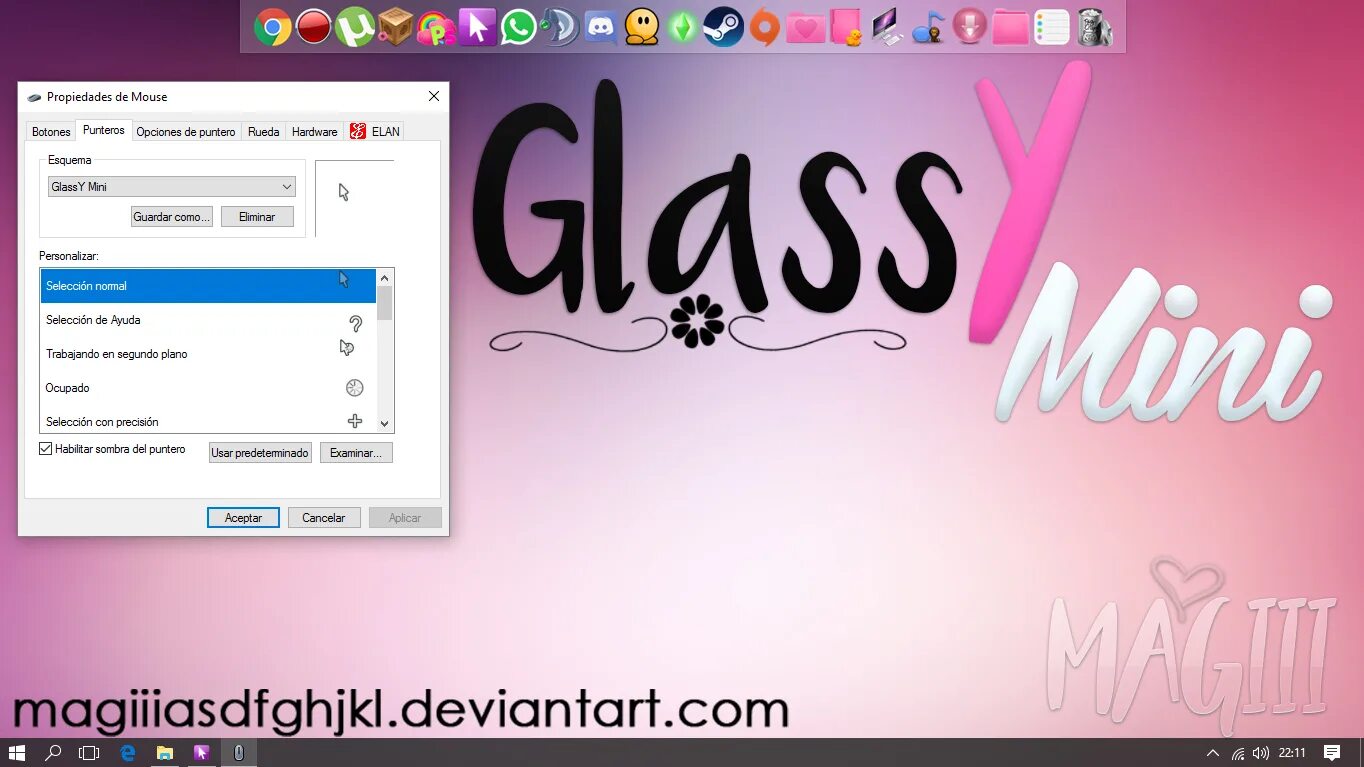Screen dimensions: 1364x767
Task: Open the sticky notes icon in the dock
Action: point(1051,27)
